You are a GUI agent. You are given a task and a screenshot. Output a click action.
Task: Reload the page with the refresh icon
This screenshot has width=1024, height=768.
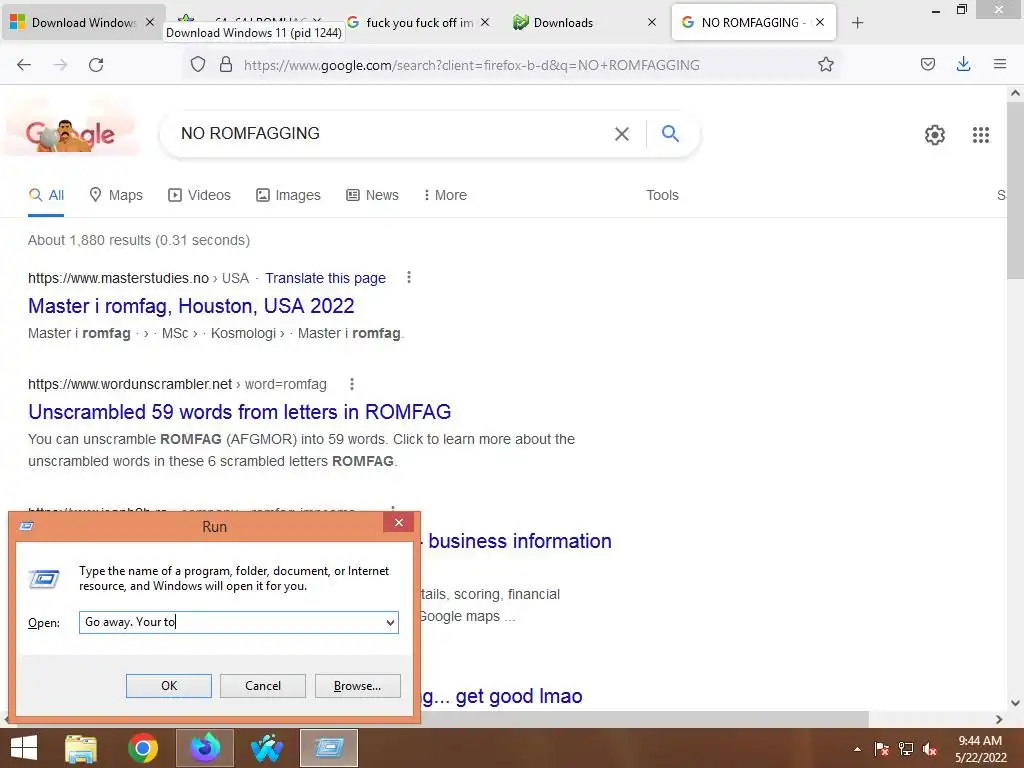click(x=96, y=65)
